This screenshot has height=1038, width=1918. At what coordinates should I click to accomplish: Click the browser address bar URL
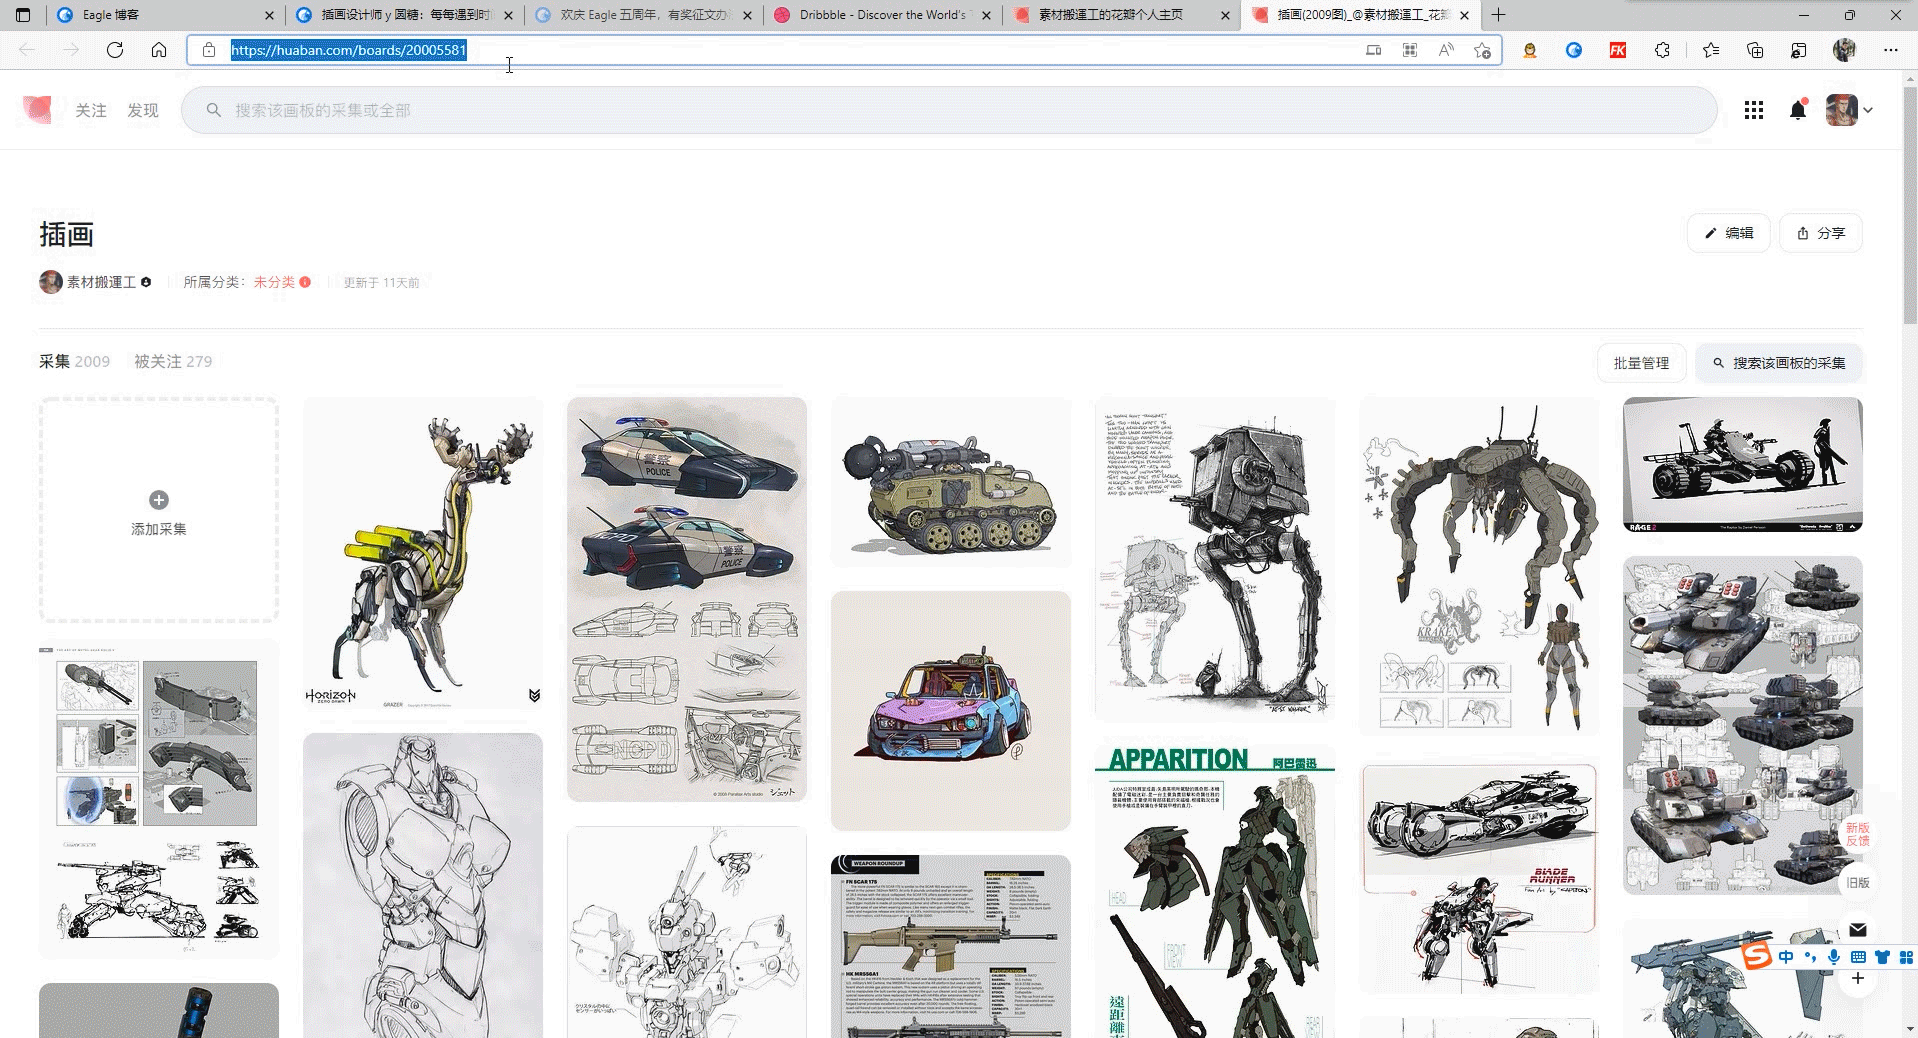point(348,50)
